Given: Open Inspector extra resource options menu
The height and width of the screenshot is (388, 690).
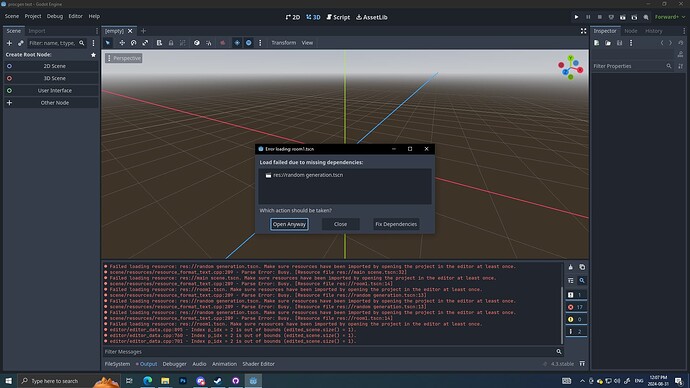Looking at the screenshot, I should (x=631, y=43).
